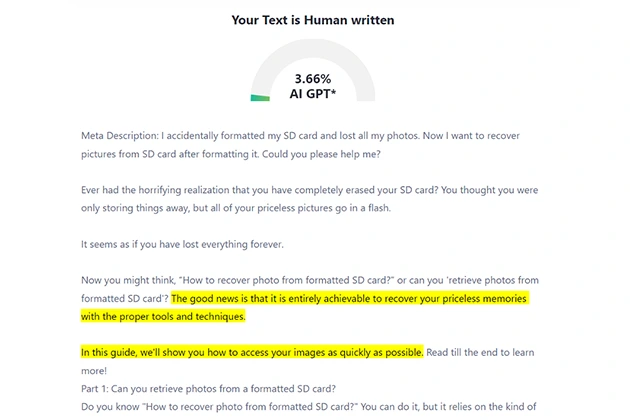The height and width of the screenshot is (420, 630).
Task: Click the 'Could you please help me?' text
Action: point(321,154)
